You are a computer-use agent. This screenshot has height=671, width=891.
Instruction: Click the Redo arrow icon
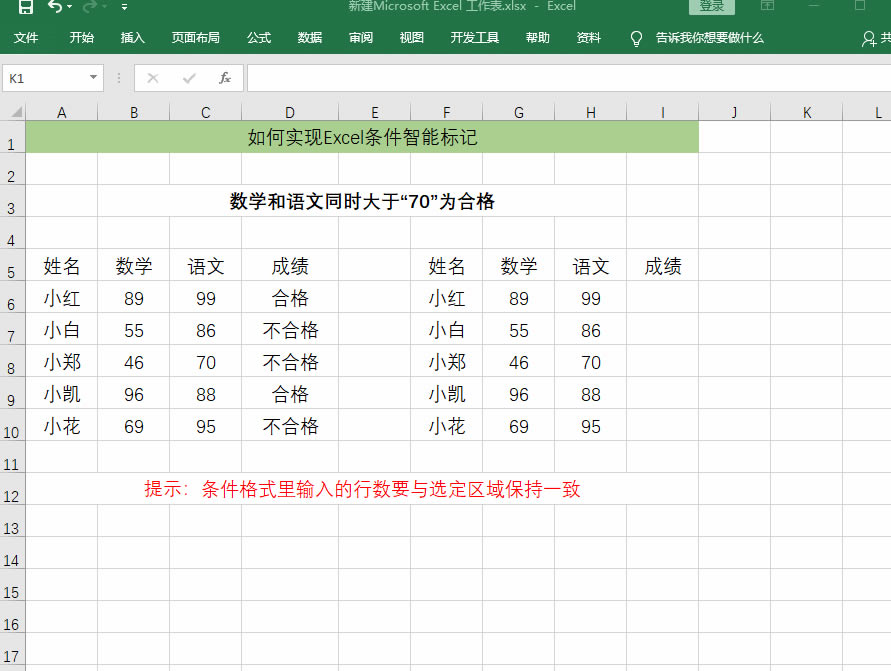pyautogui.click(x=89, y=7)
